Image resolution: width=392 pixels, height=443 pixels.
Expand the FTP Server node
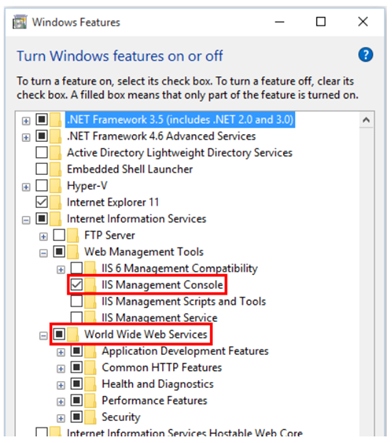pos(43,237)
